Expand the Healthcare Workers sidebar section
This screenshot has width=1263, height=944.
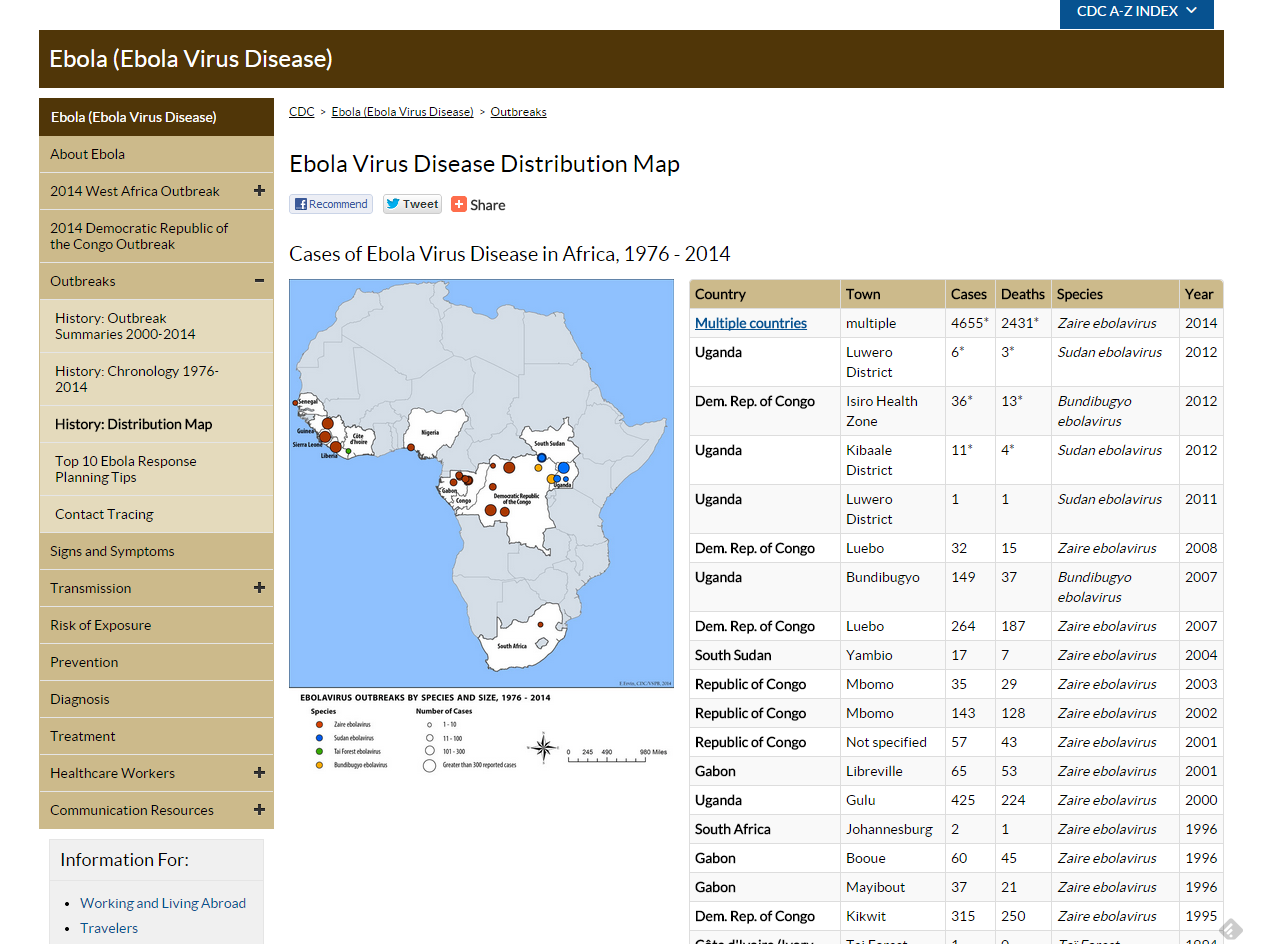[x=259, y=773]
